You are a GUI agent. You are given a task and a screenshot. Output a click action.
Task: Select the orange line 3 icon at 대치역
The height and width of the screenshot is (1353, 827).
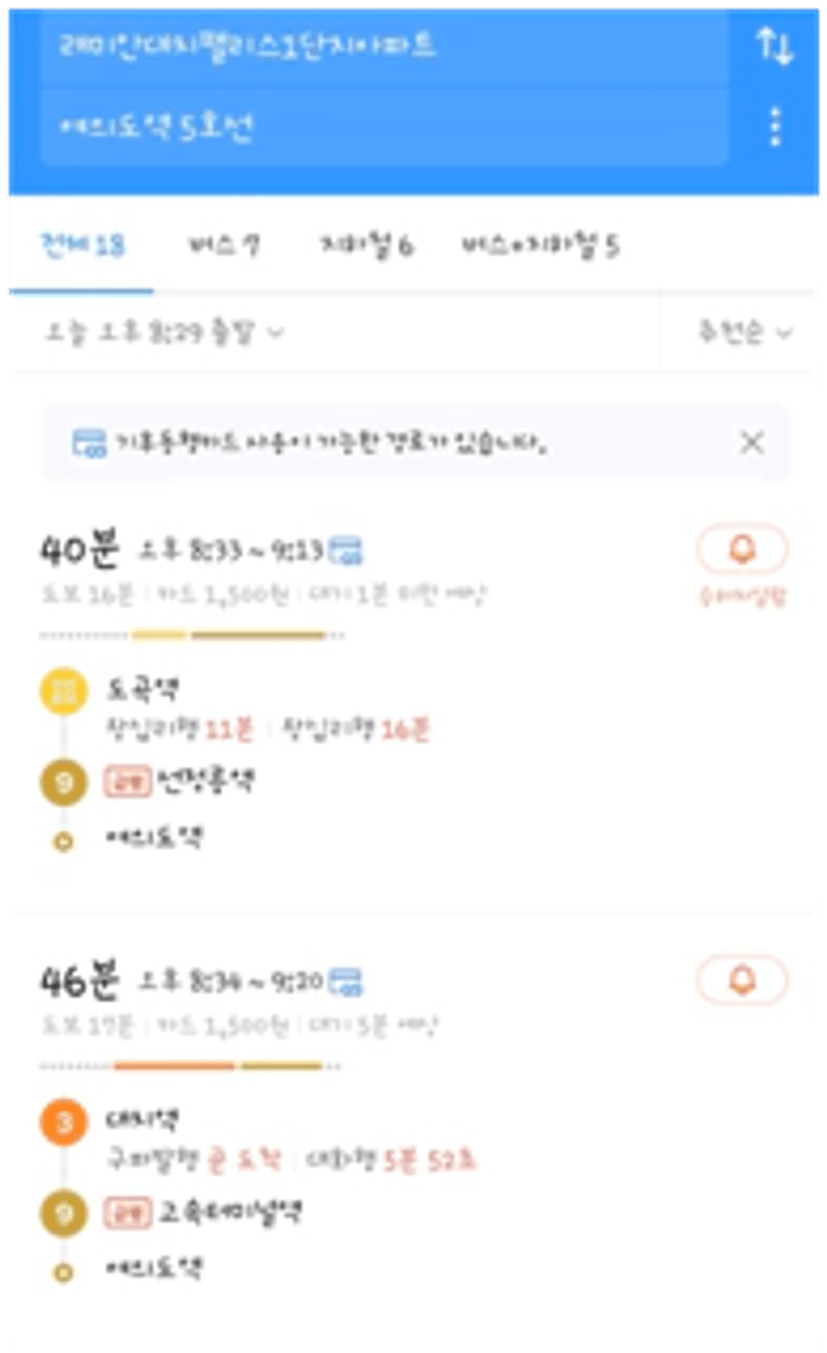pyautogui.click(x=63, y=1123)
